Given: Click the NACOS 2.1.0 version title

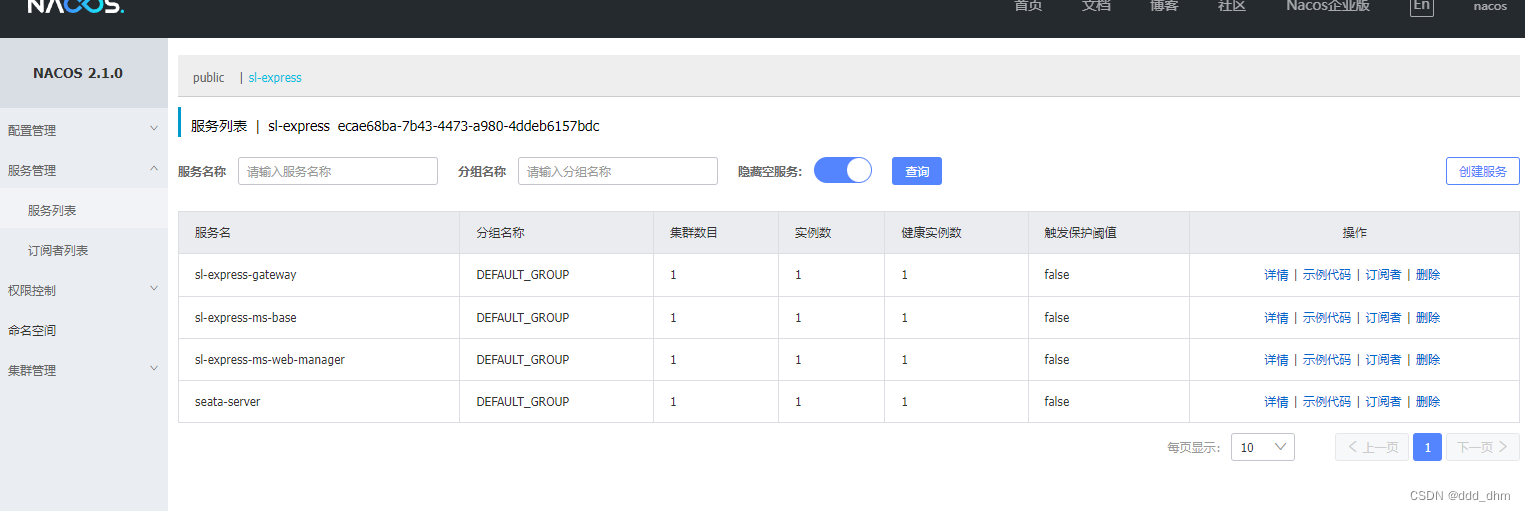Looking at the screenshot, I should point(78,73).
